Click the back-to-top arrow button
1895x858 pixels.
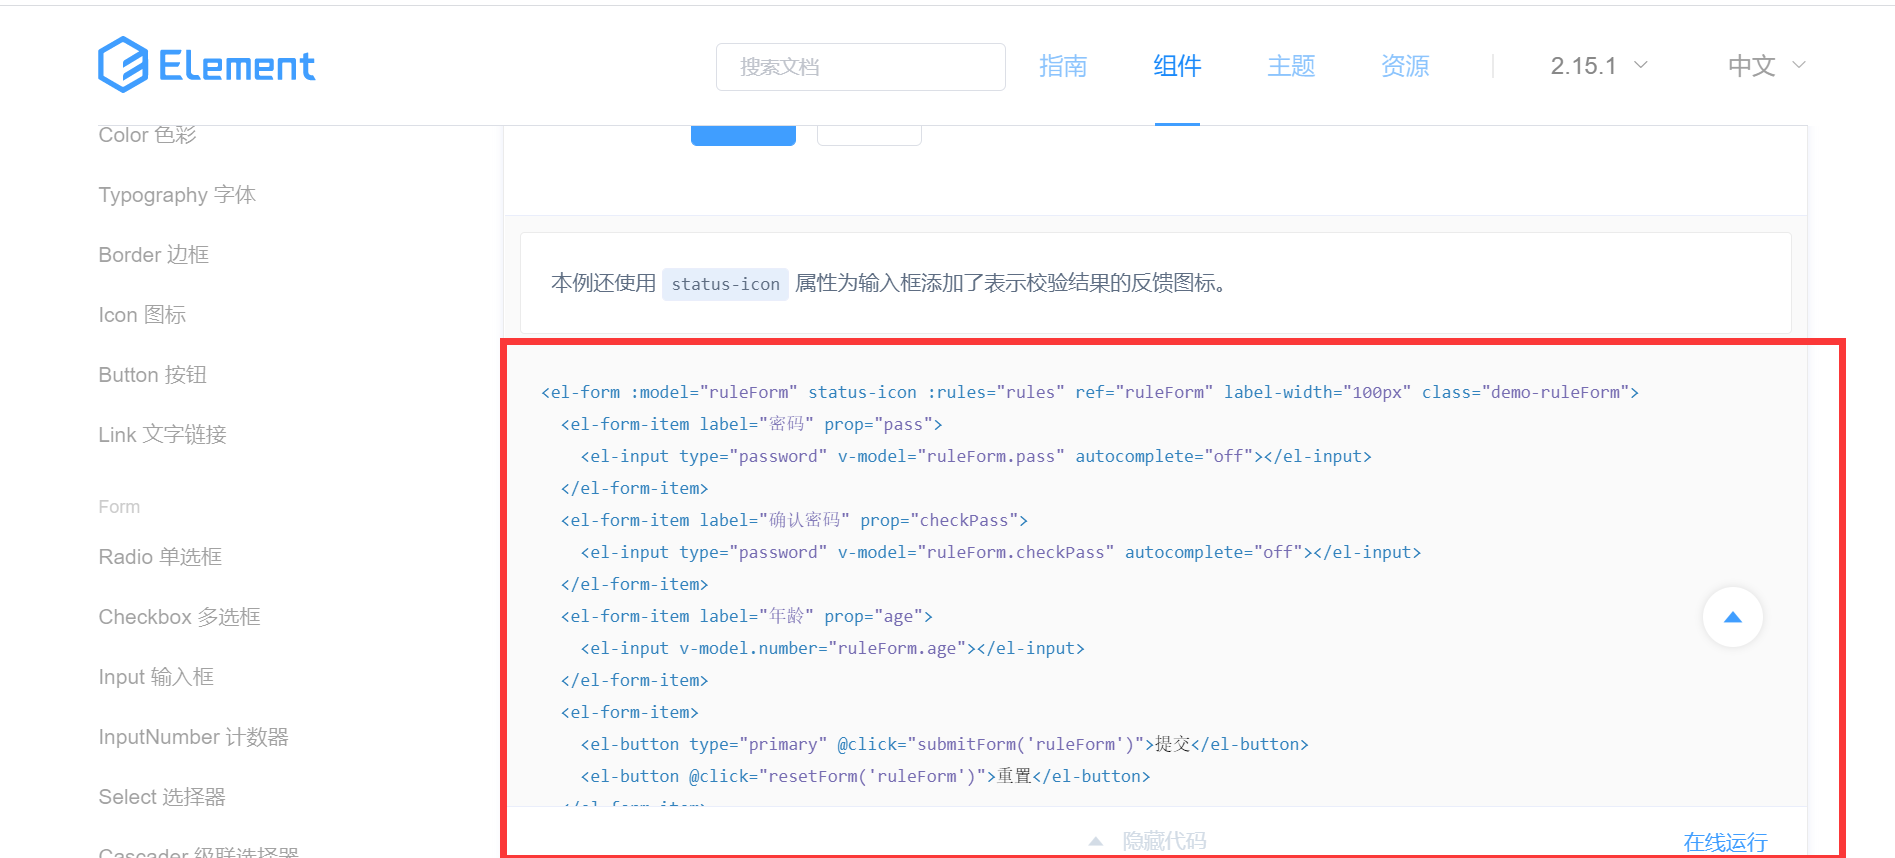1732,617
